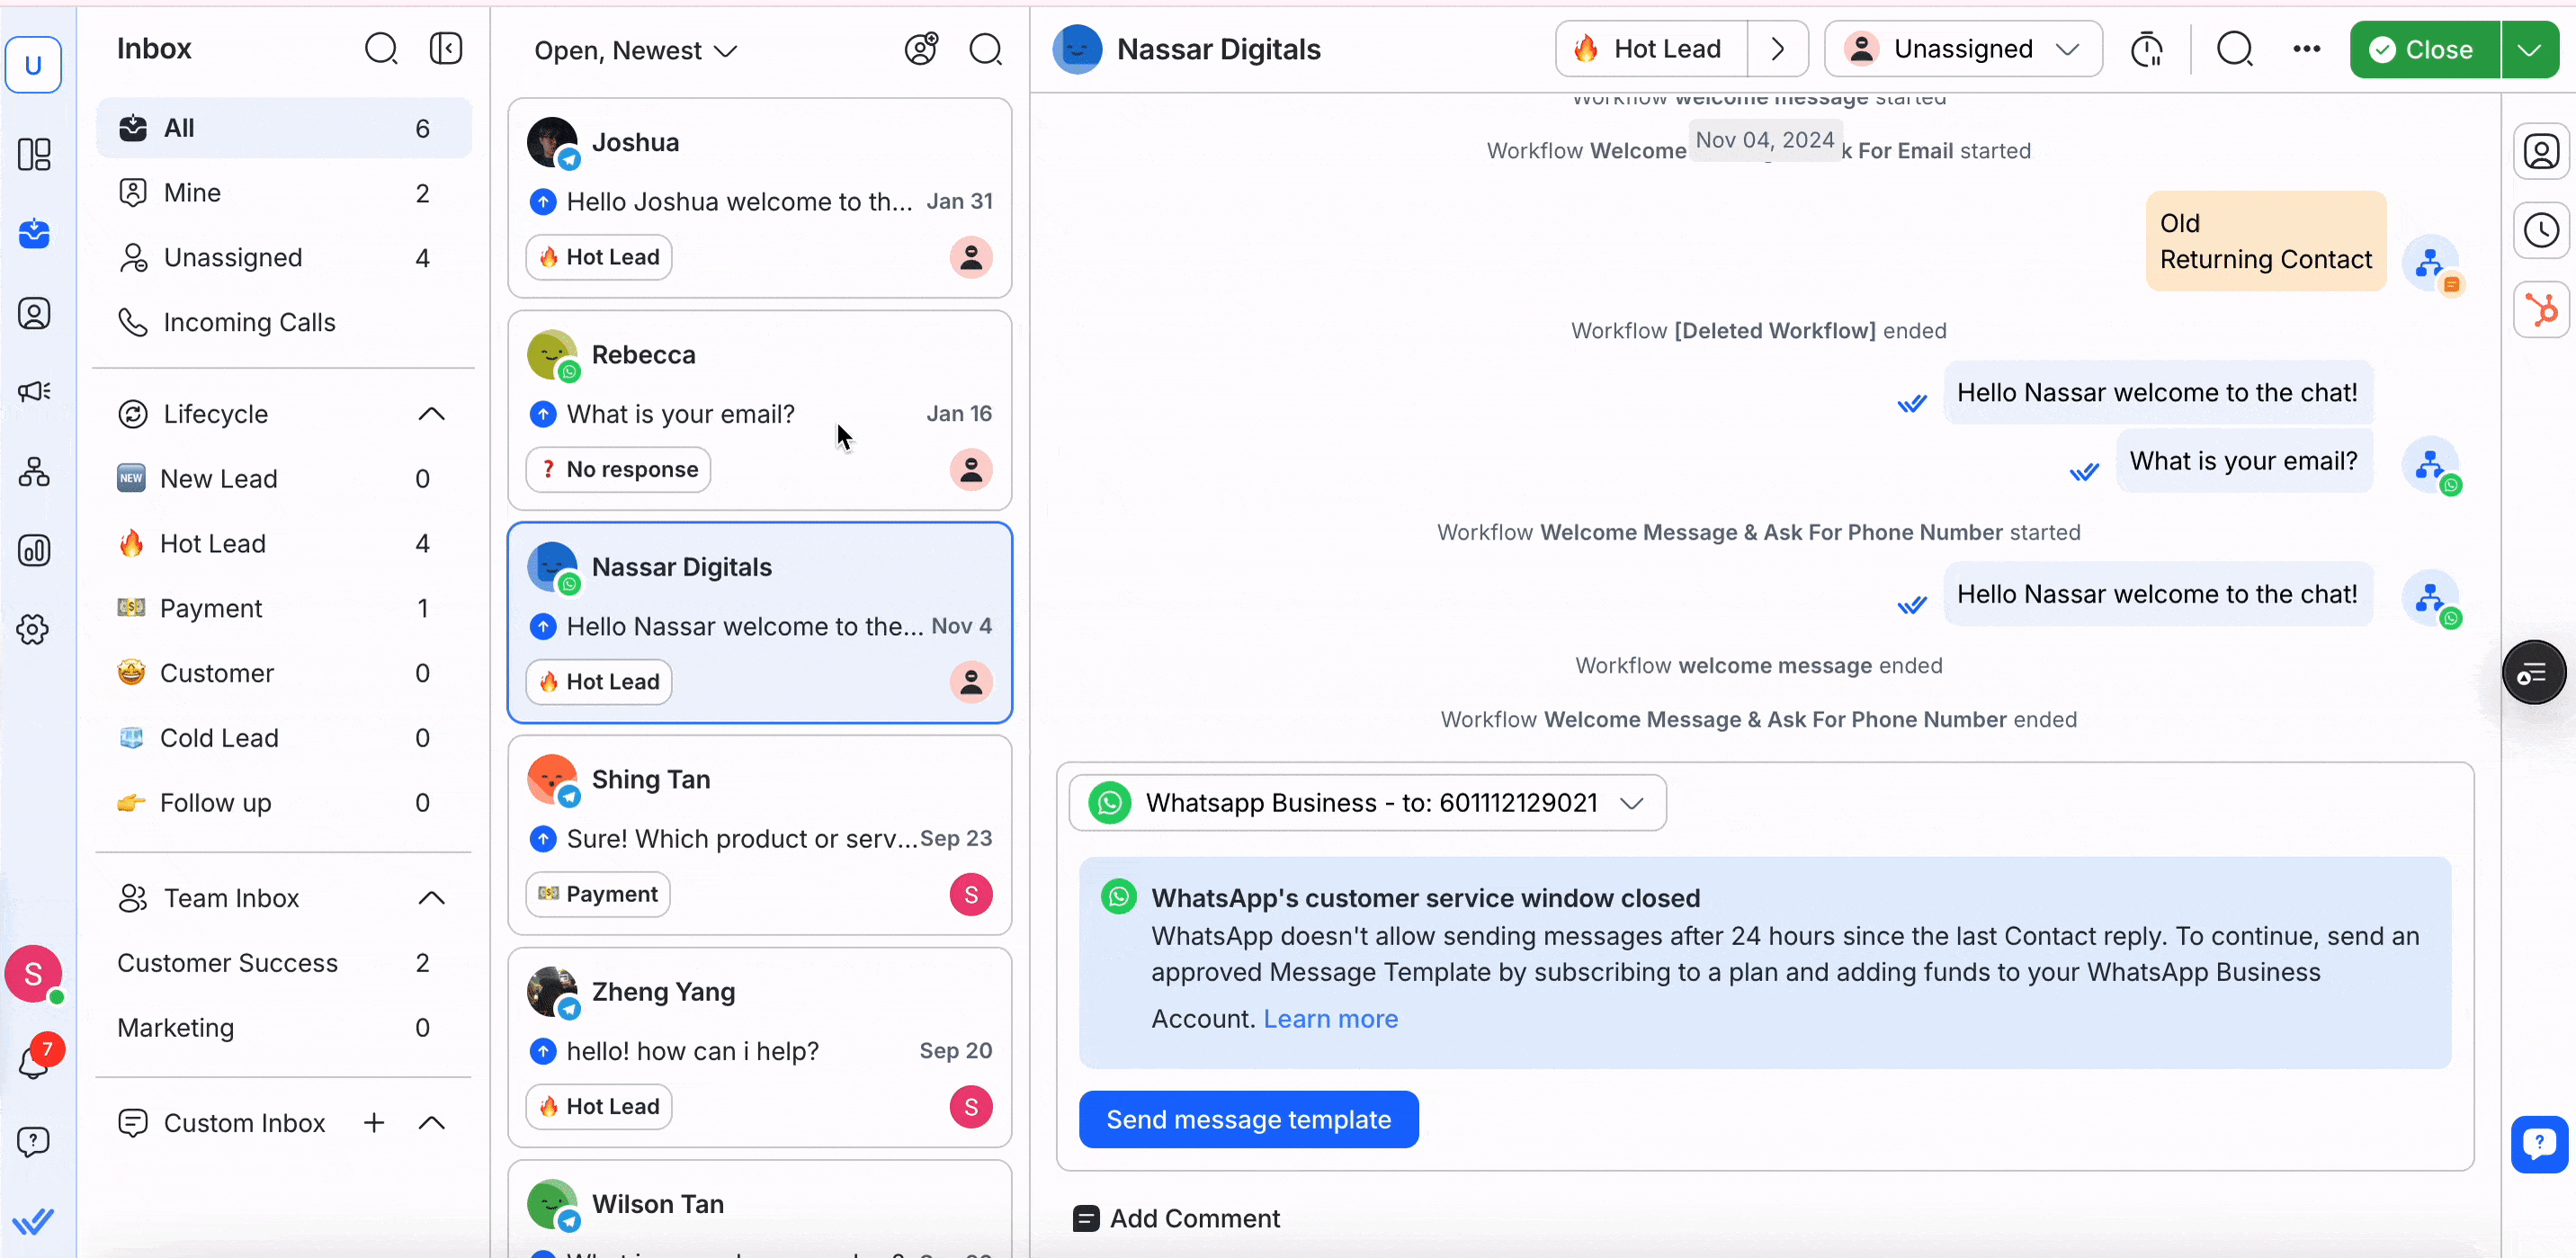
Task: Open the Broadcast megaphone panel
Action: click(35, 391)
